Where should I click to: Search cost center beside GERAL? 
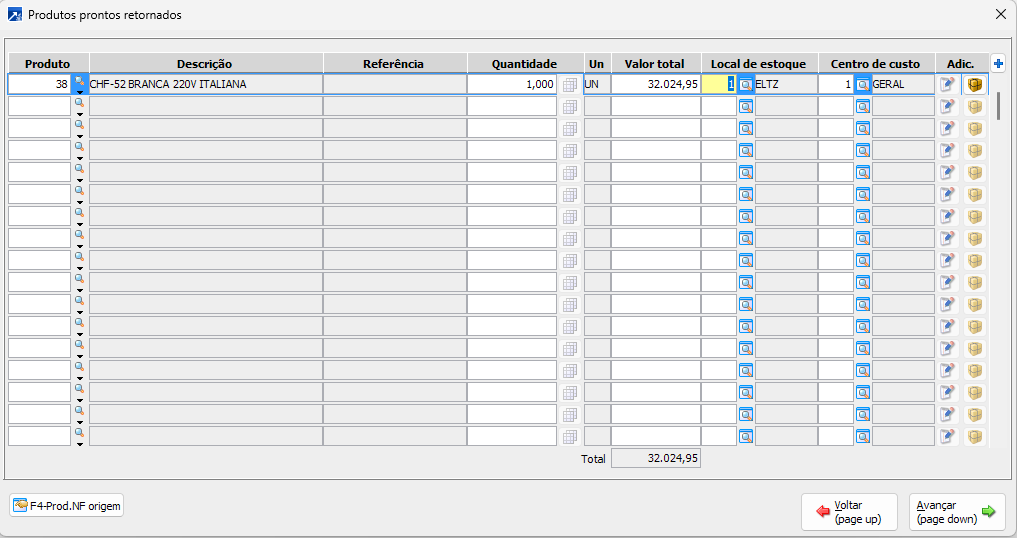[x=863, y=84]
